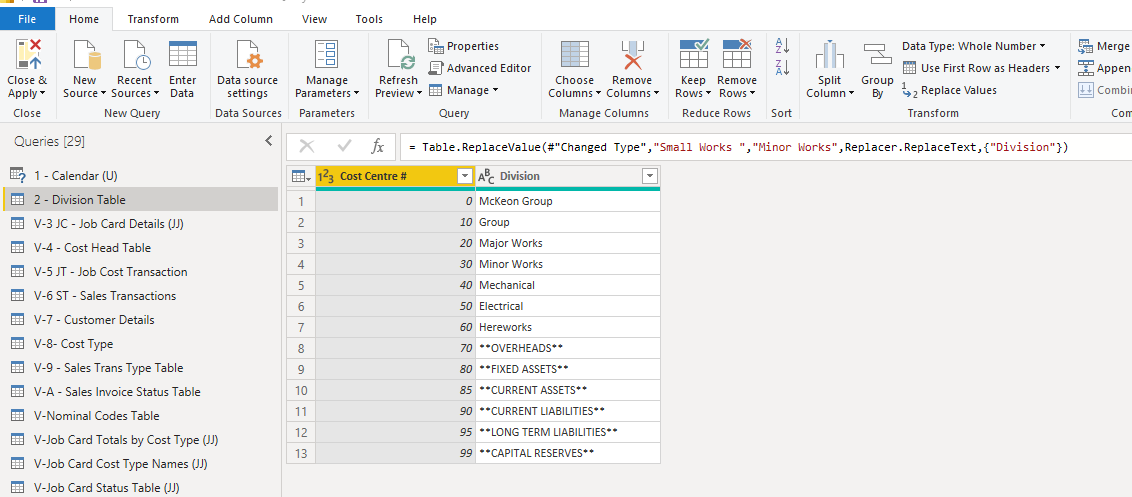
Task: Click inside the formula bar text
Action: click(738, 147)
